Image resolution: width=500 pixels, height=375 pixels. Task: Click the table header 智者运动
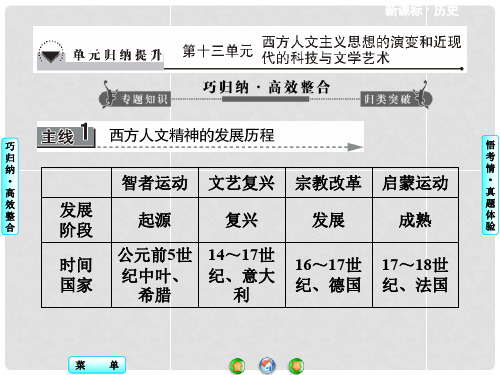(155, 183)
